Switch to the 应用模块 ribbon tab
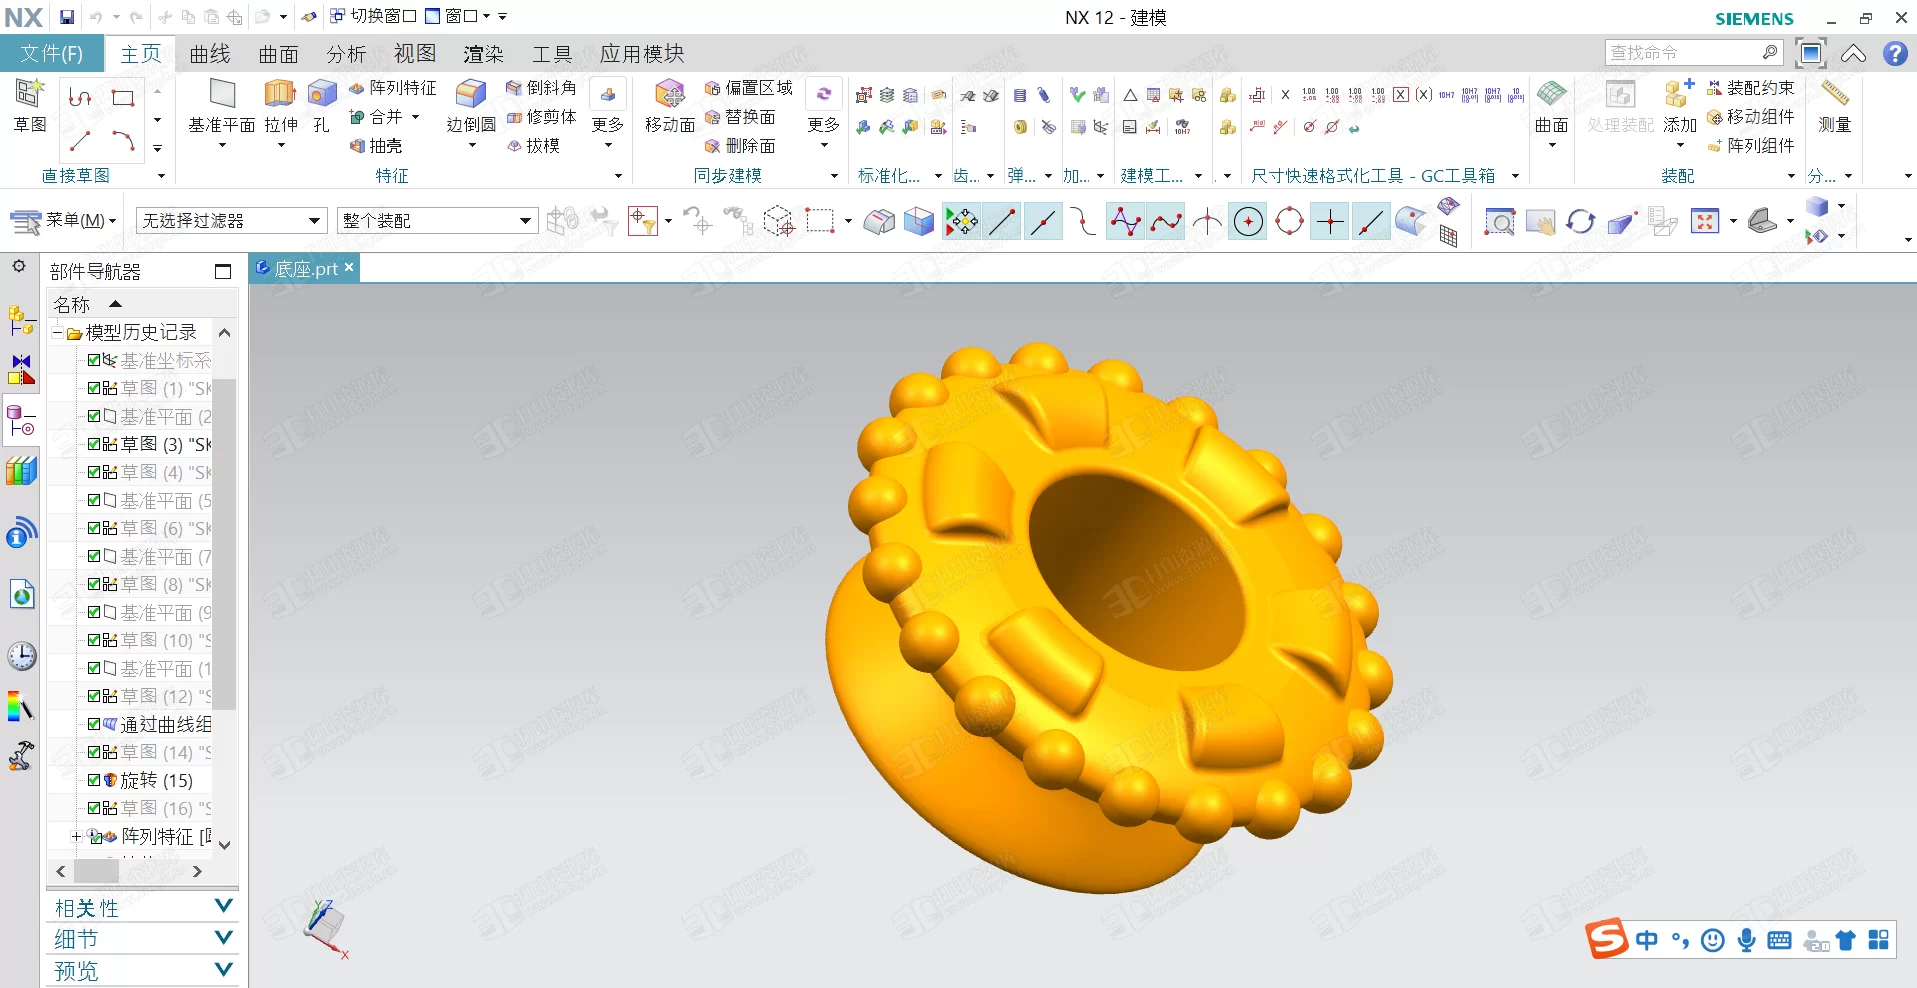This screenshot has height=988, width=1917. [x=642, y=54]
